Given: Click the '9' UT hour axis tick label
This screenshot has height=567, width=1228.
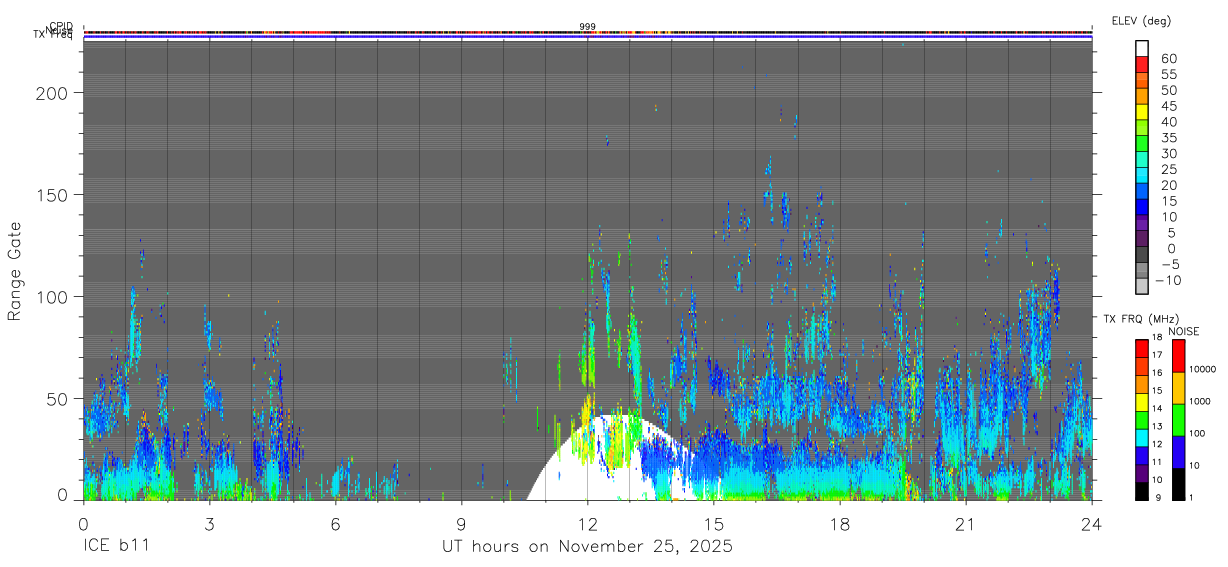Looking at the screenshot, I should (461, 523).
